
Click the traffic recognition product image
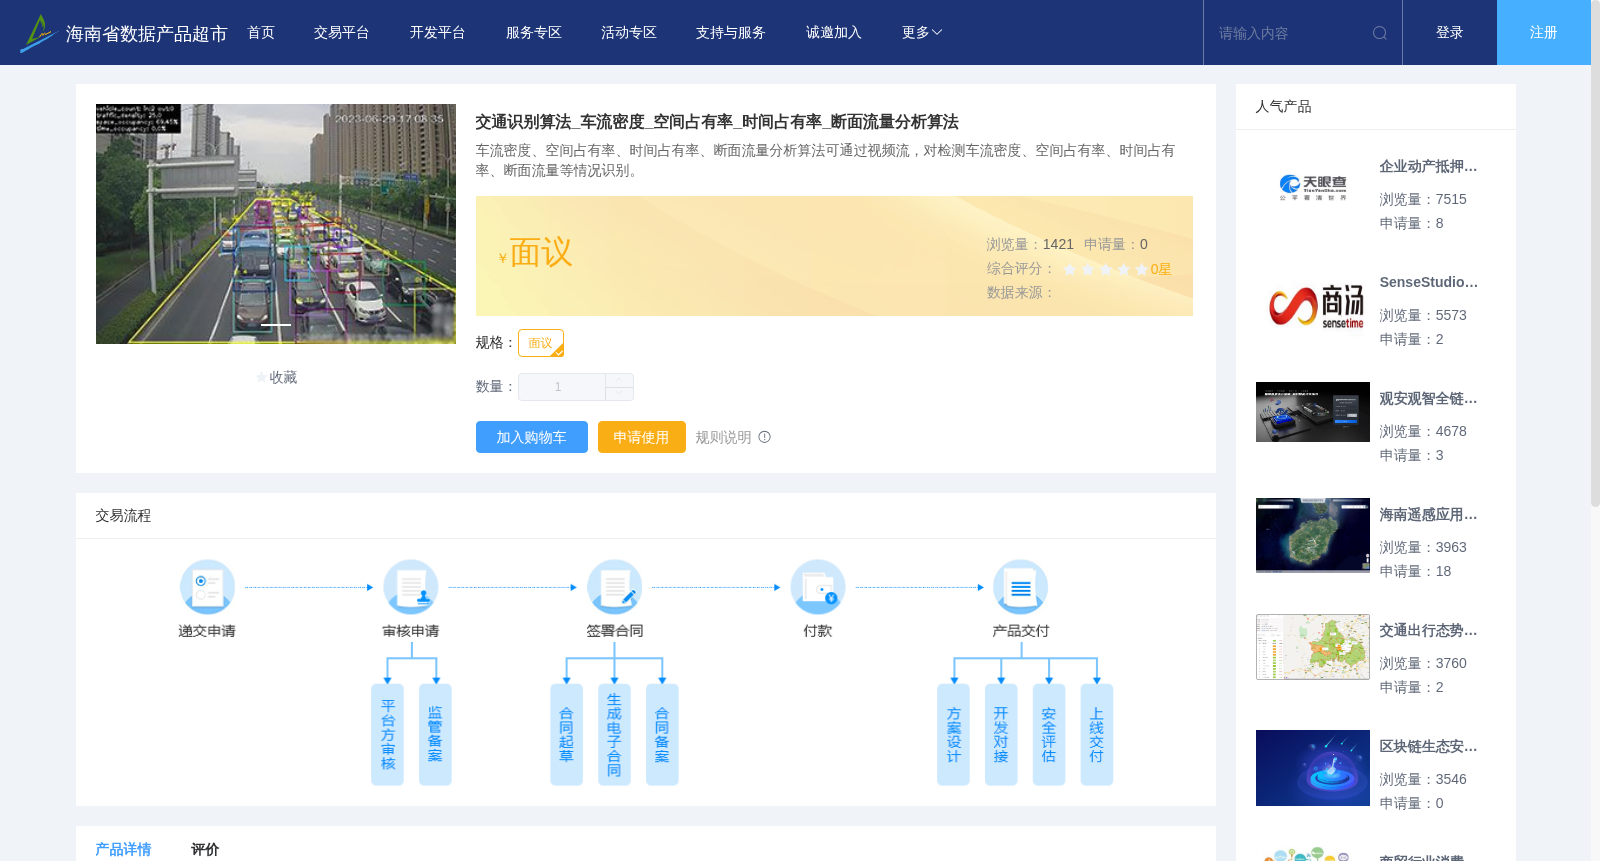tap(276, 224)
